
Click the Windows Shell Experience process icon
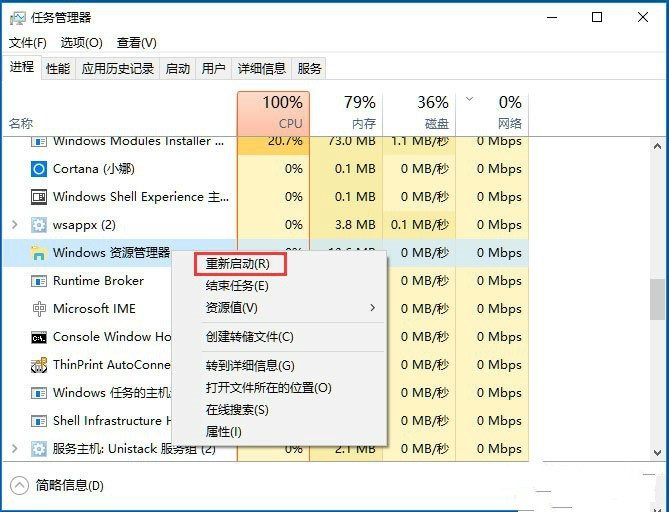(39, 197)
